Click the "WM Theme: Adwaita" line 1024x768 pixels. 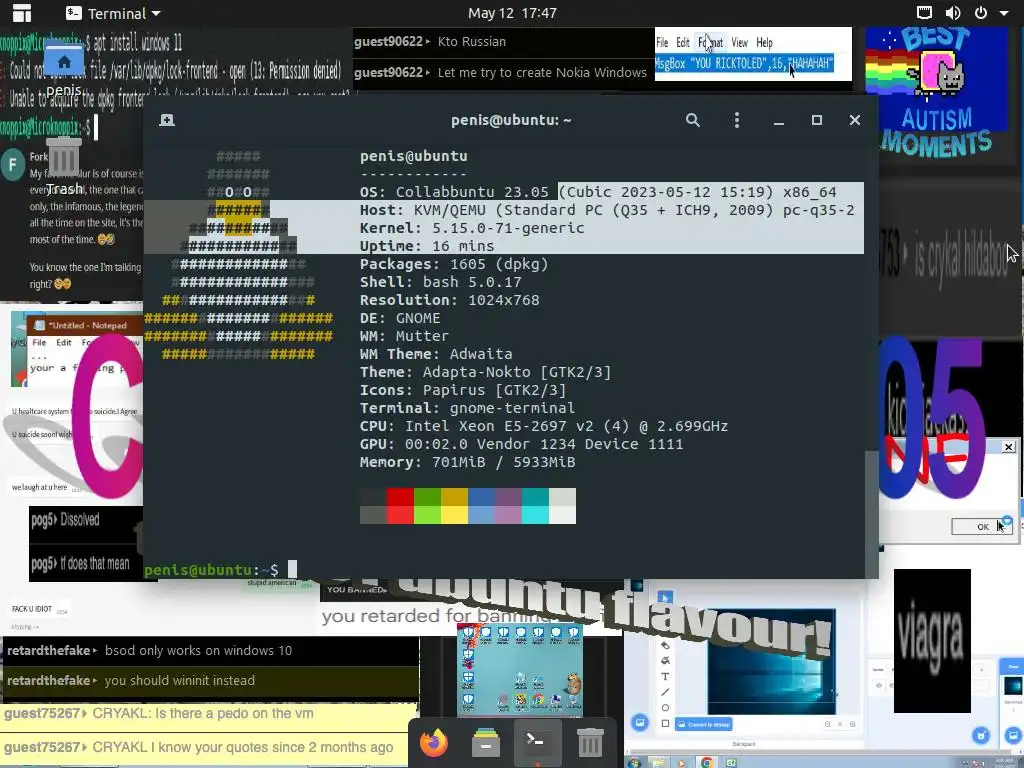[436, 354]
